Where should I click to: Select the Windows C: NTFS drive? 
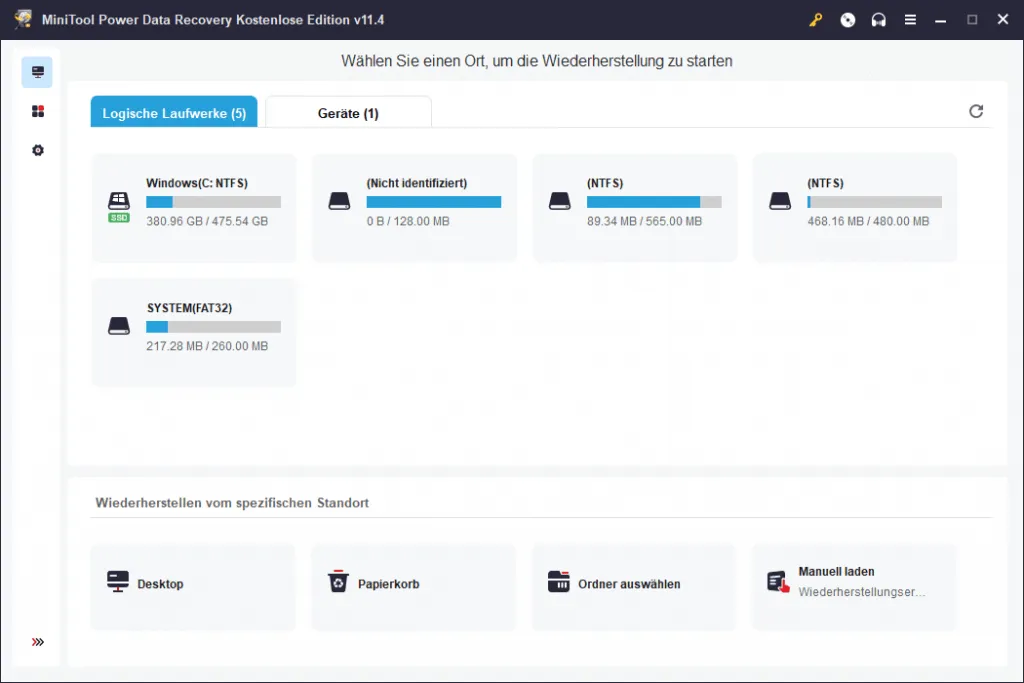pos(194,207)
